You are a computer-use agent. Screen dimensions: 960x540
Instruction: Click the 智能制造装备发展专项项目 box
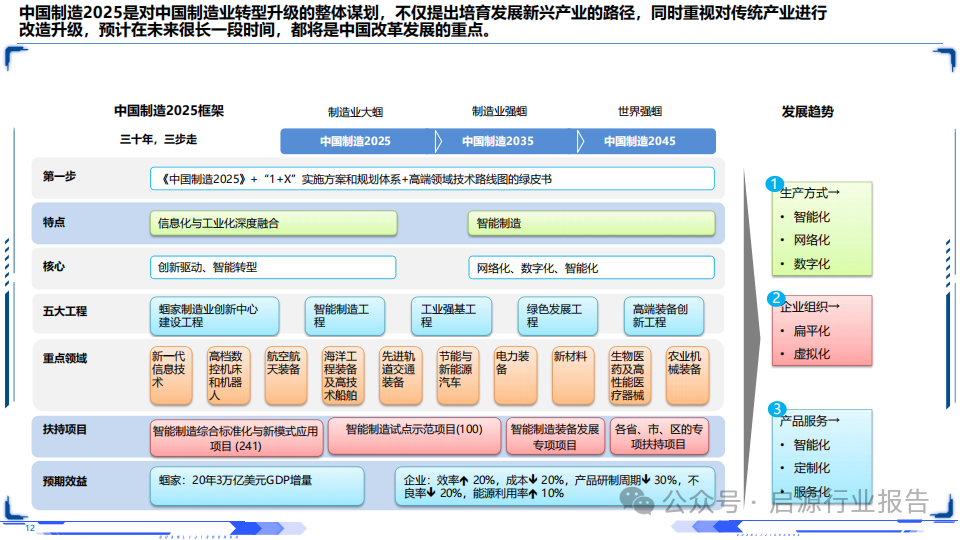tap(555, 436)
